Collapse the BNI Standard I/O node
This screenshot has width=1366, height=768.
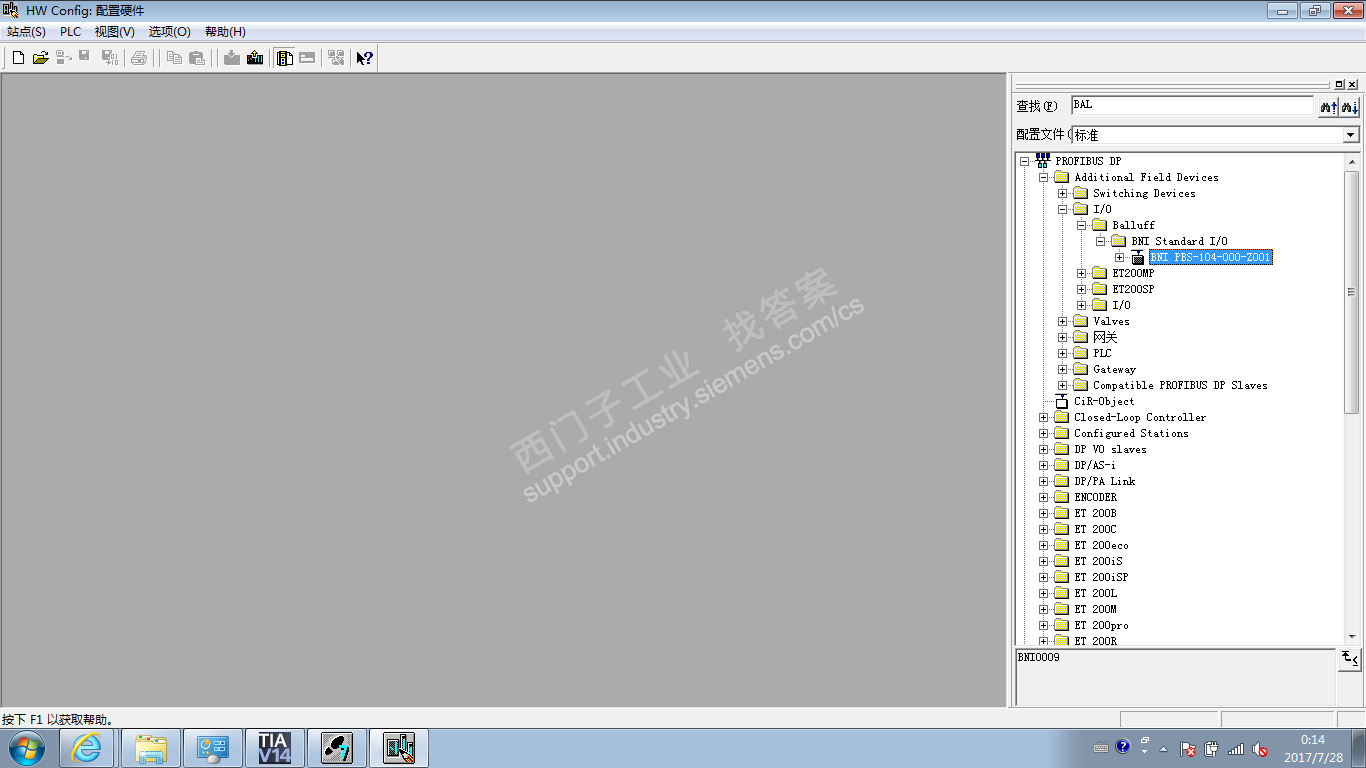(x=1100, y=241)
